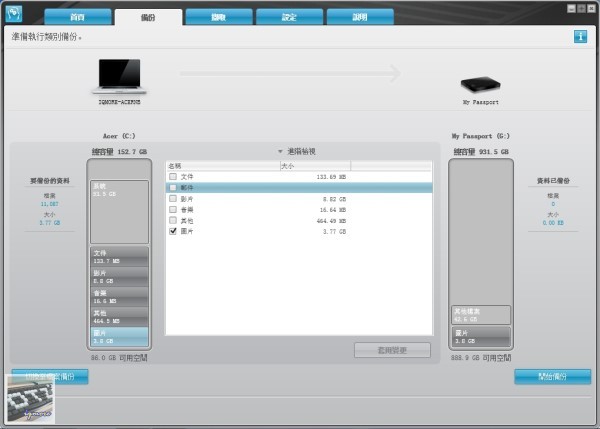The image size is (600, 429).
Task: Tick the 文件 category checkbox
Action: 173,176
